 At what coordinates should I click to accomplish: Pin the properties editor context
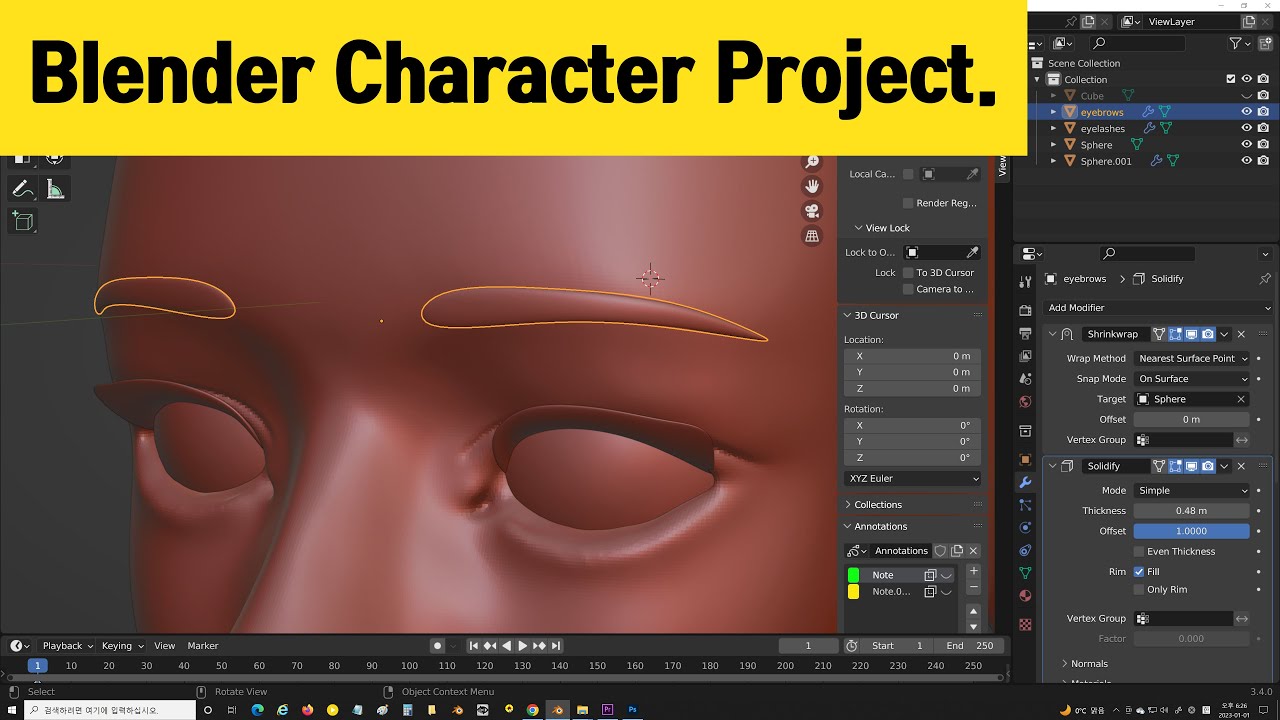point(1265,279)
